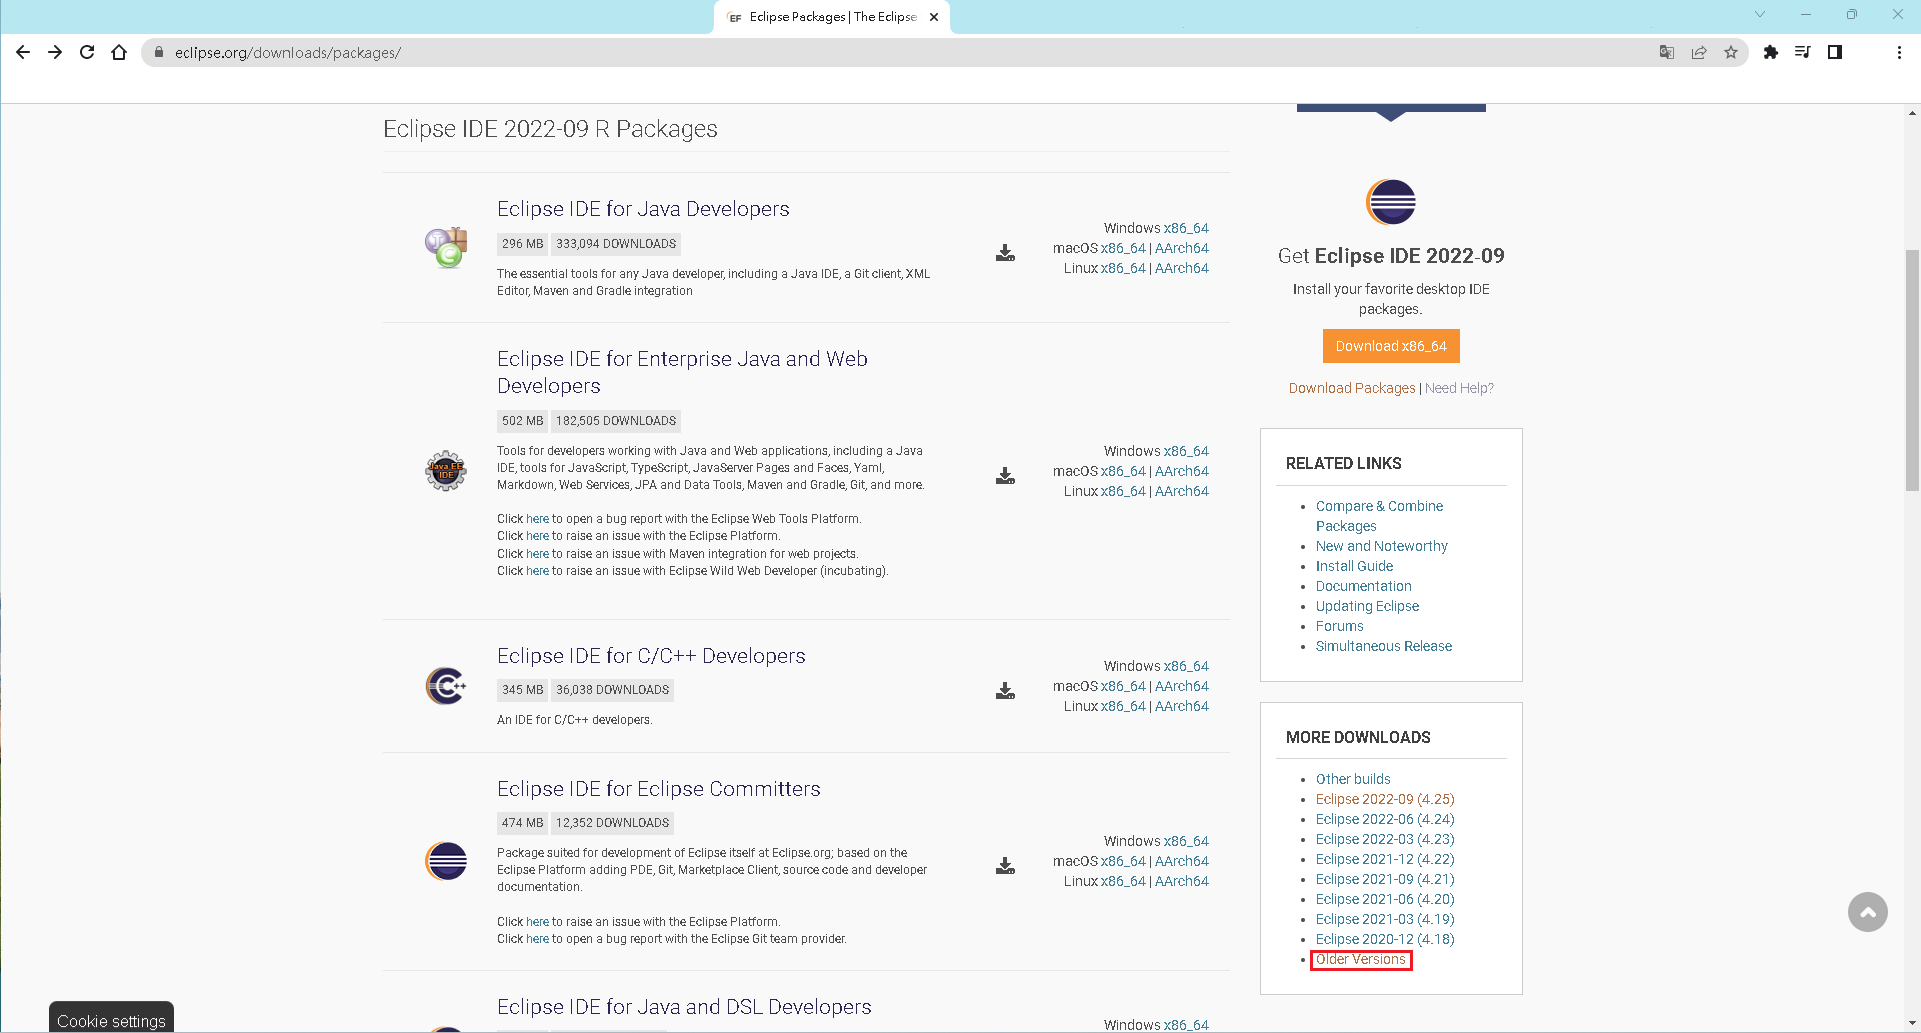Click the translate page icon in address bar
1921x1033 pixels.
point(1667,53)
